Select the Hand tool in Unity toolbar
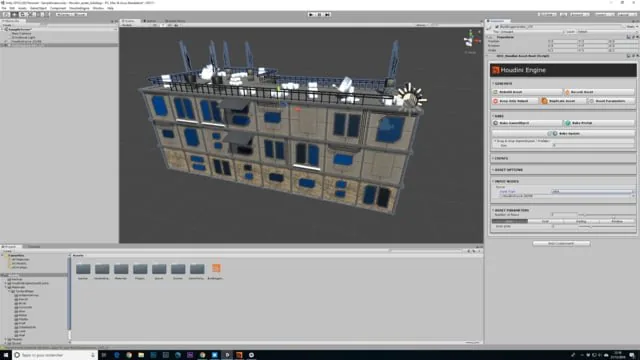 6,14
